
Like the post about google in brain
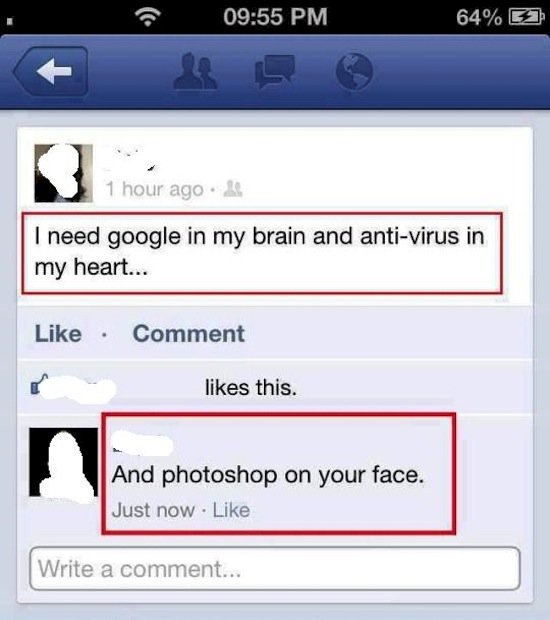59,333
